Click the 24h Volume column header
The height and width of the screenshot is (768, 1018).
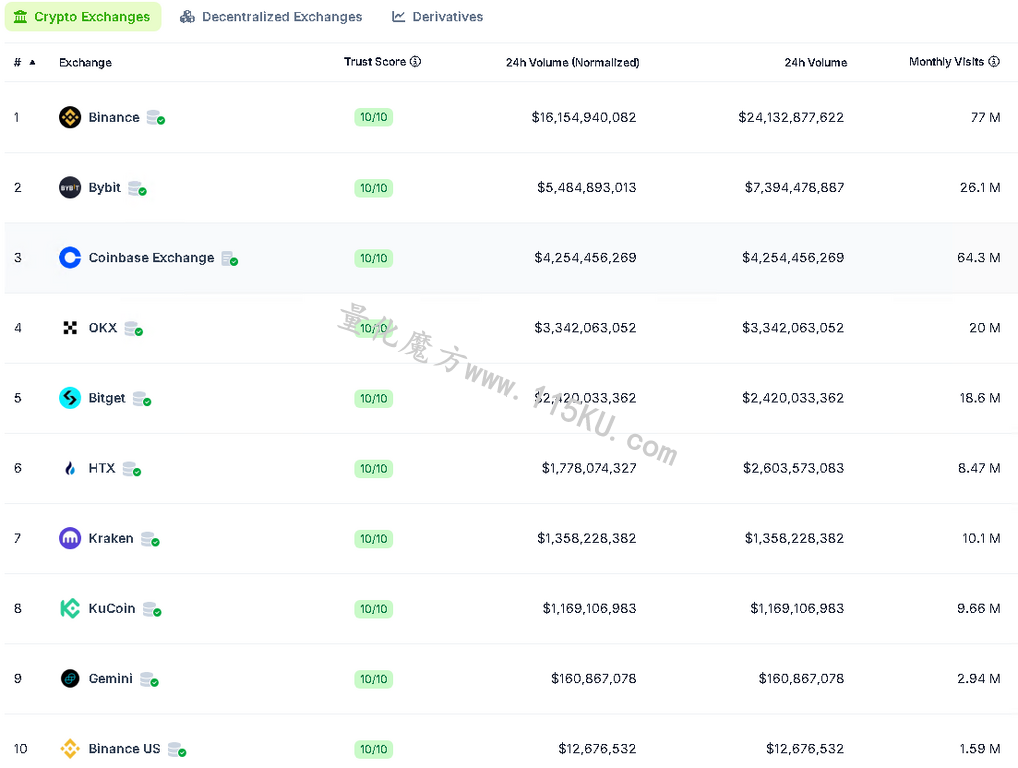[x=815, y=62]
